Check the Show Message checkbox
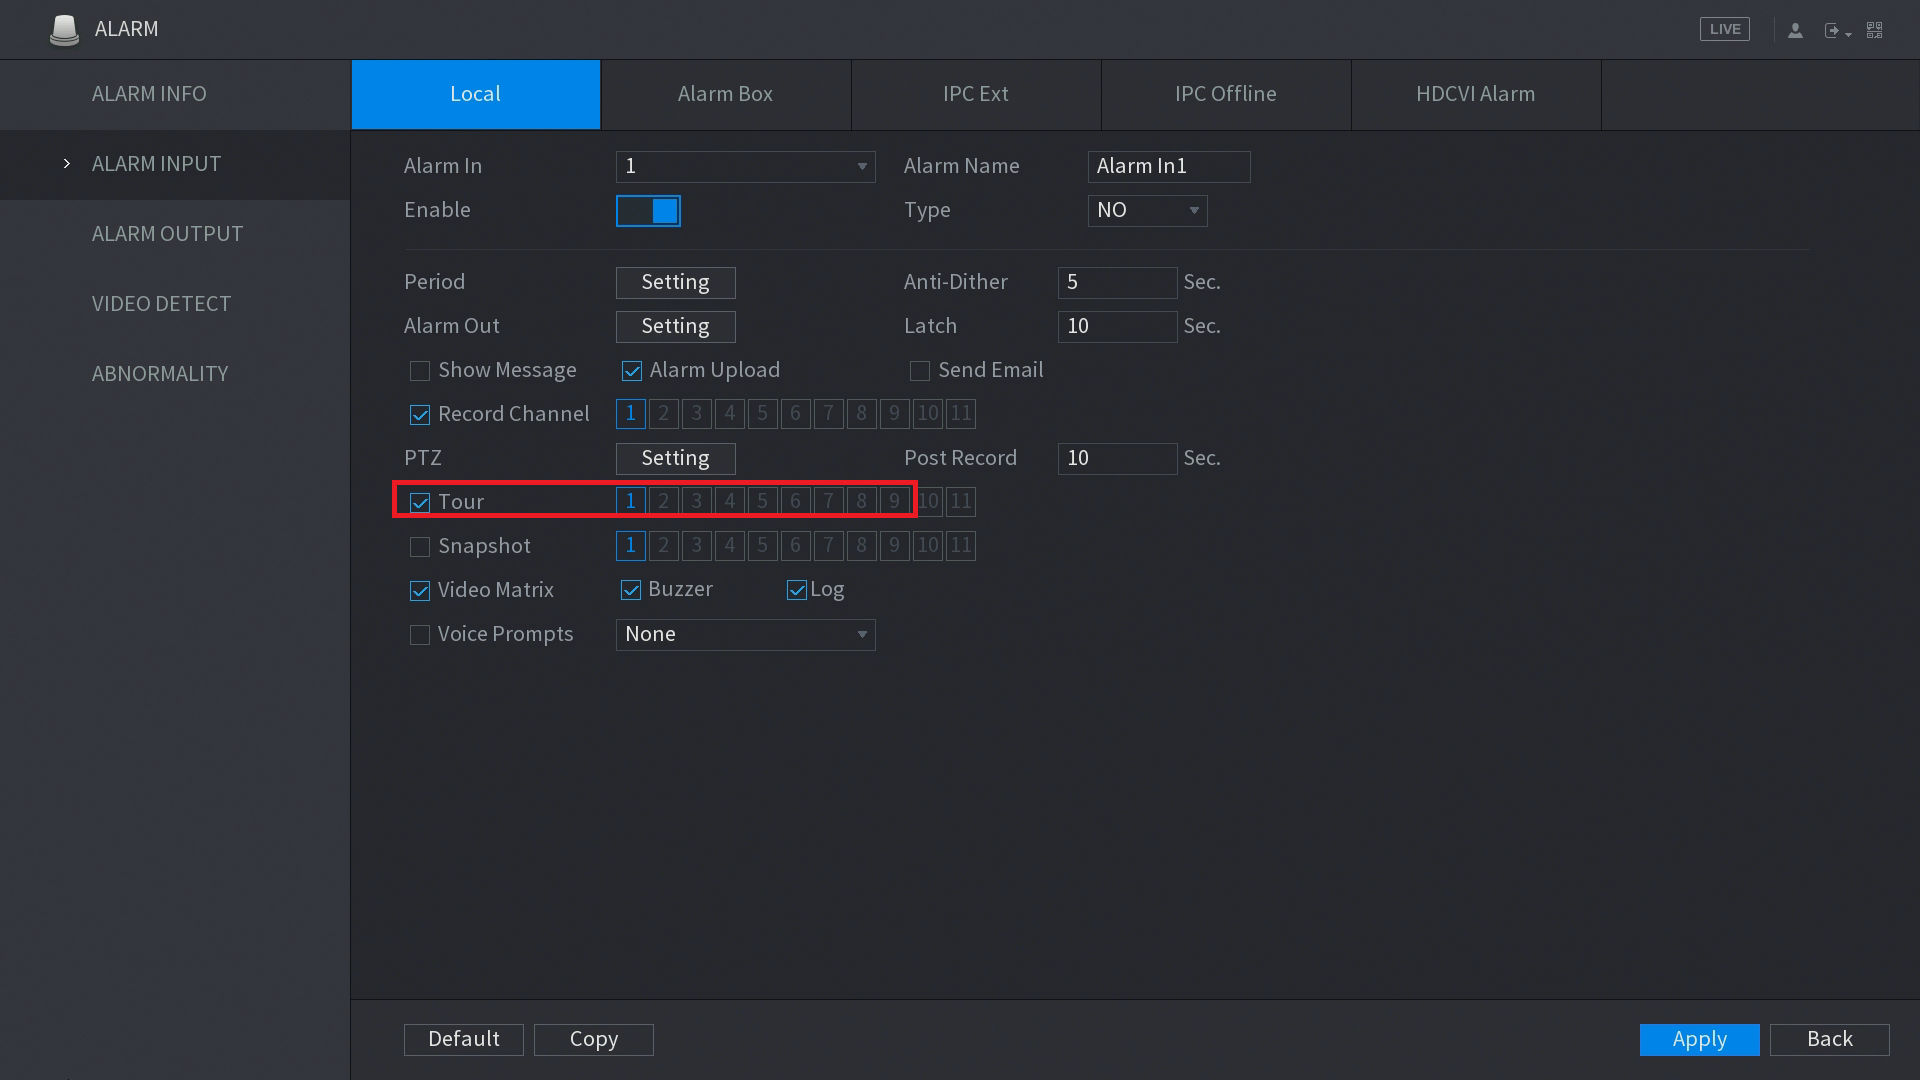This screenshot has height=1080, width=1920. pyautogui.click(x=420, y=371)
